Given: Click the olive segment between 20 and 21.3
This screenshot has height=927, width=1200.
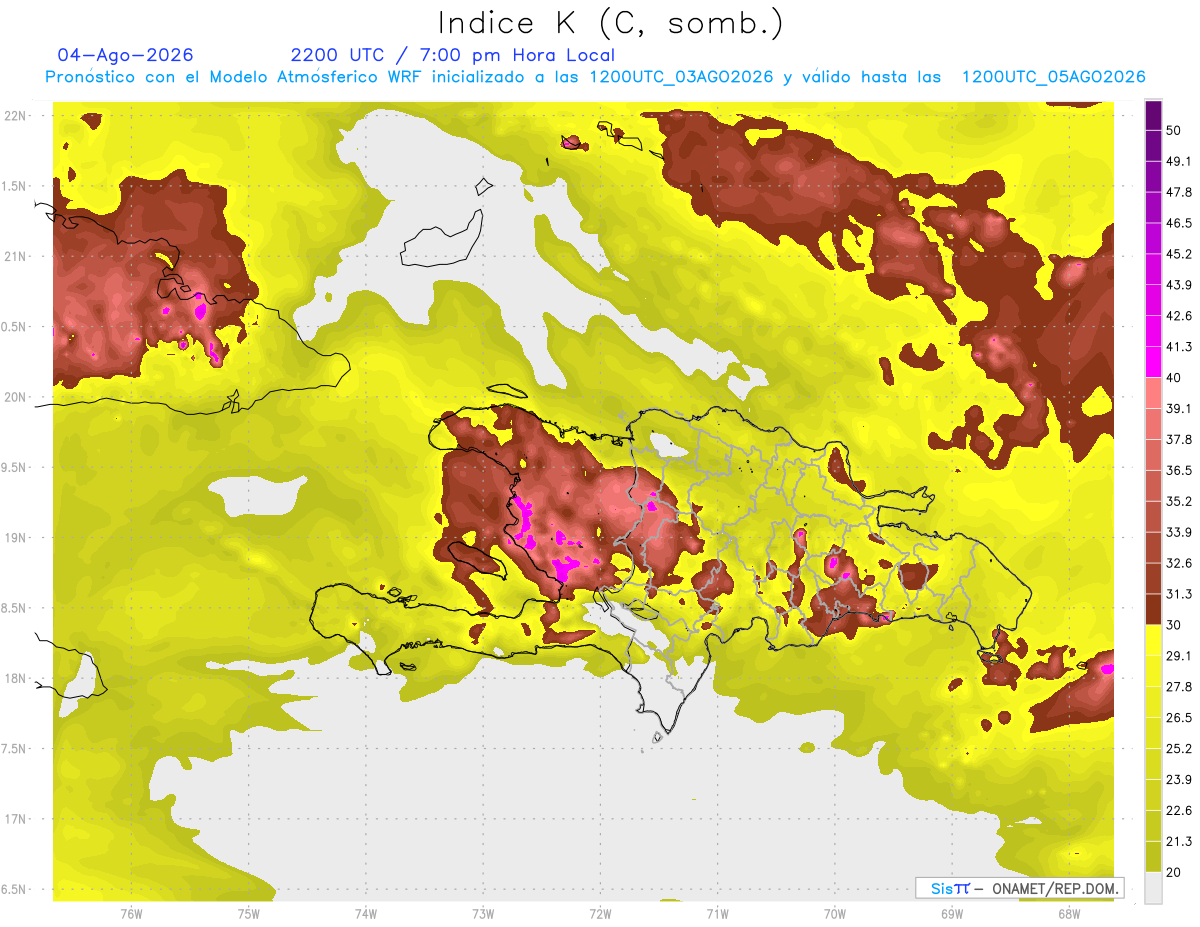Looking at the screenshot, I should [1153, 857].
